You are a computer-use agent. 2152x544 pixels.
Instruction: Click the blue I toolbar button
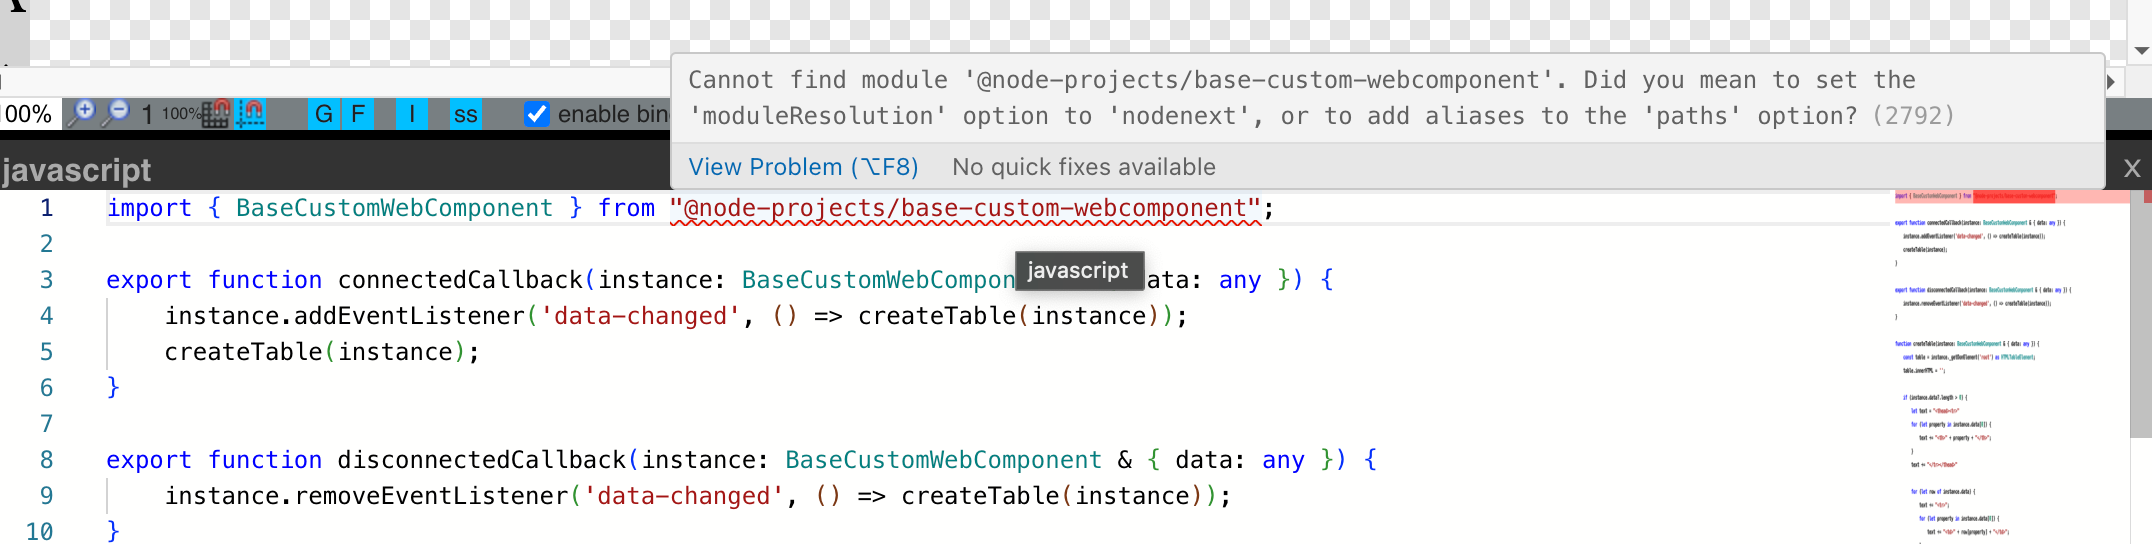[411, 114]
